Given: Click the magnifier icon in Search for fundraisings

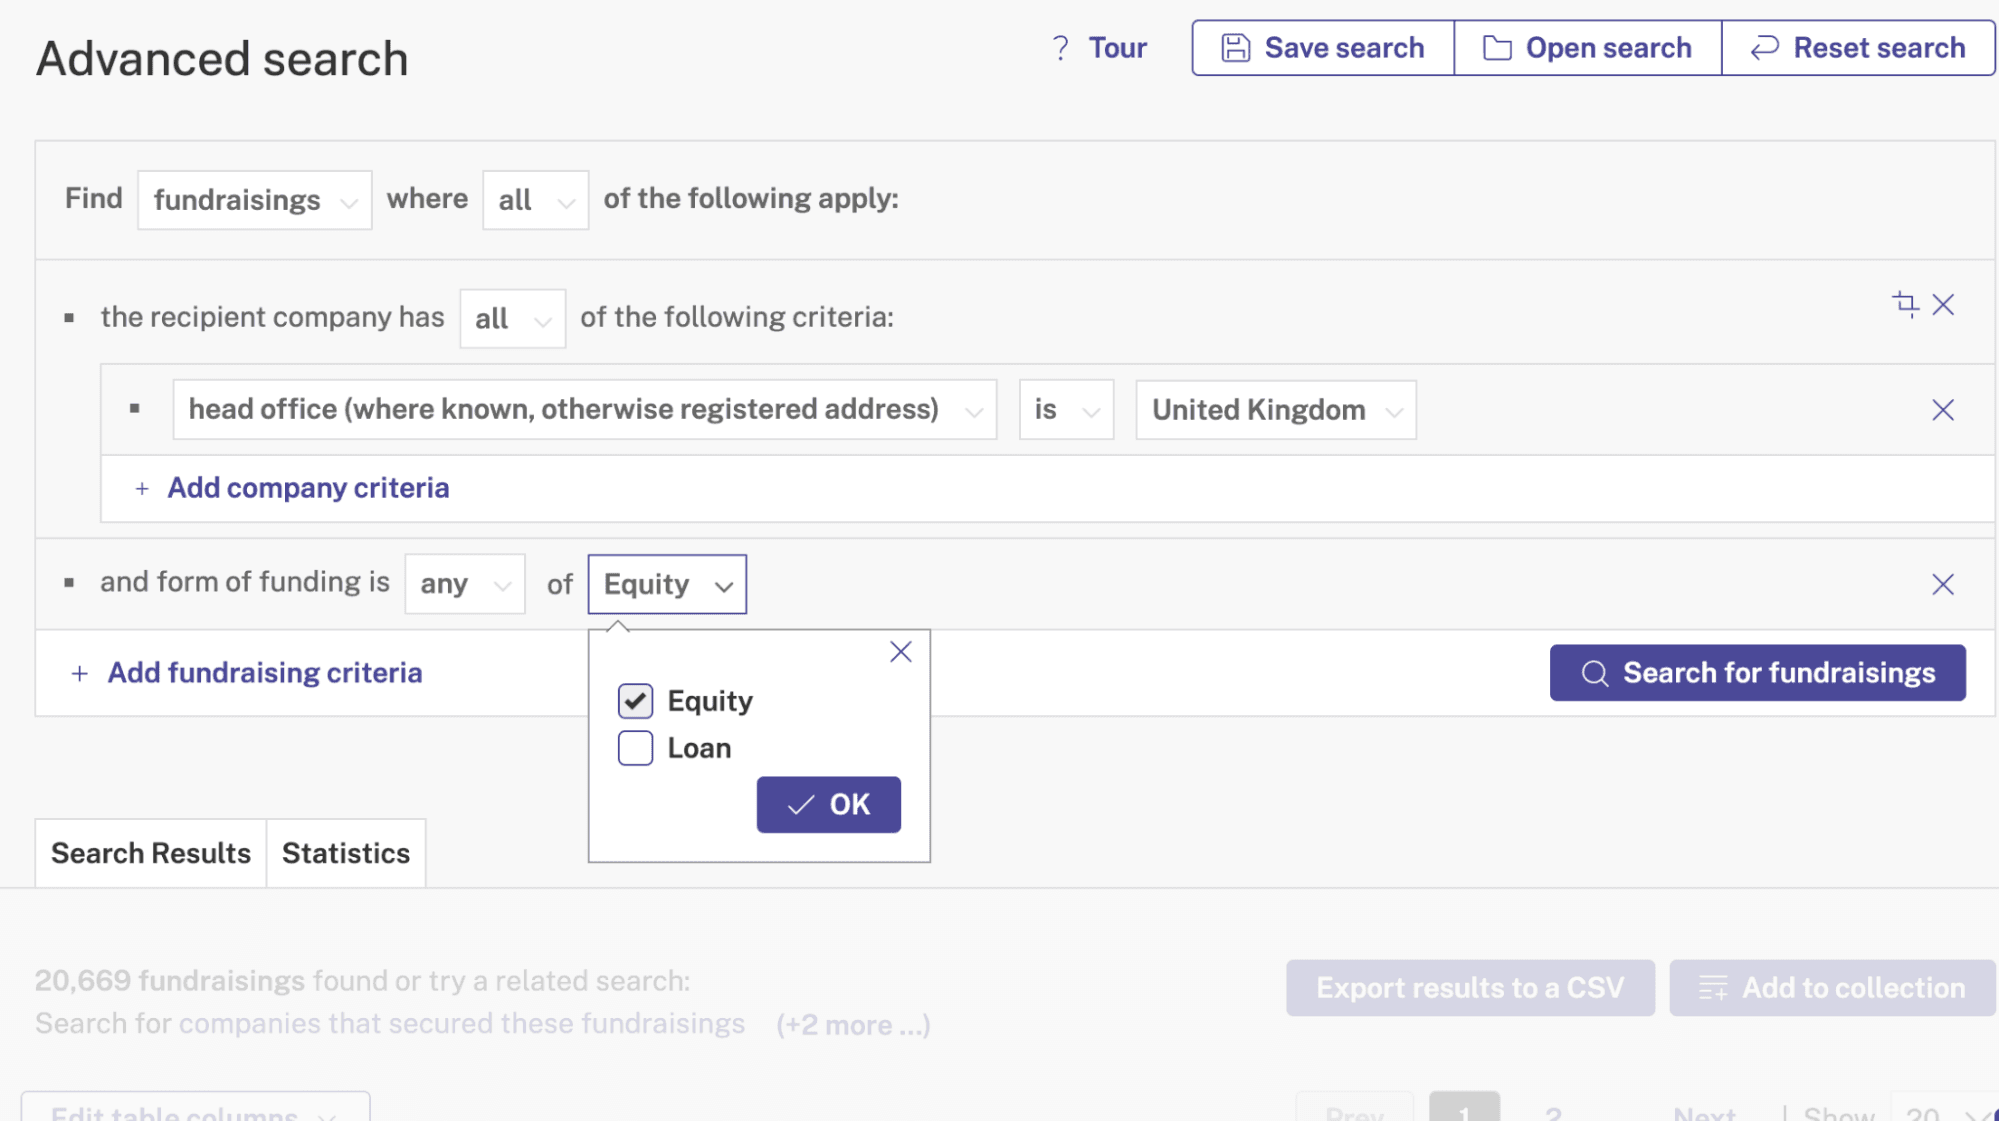Looking at the screenshot, I should (1595, 673).
